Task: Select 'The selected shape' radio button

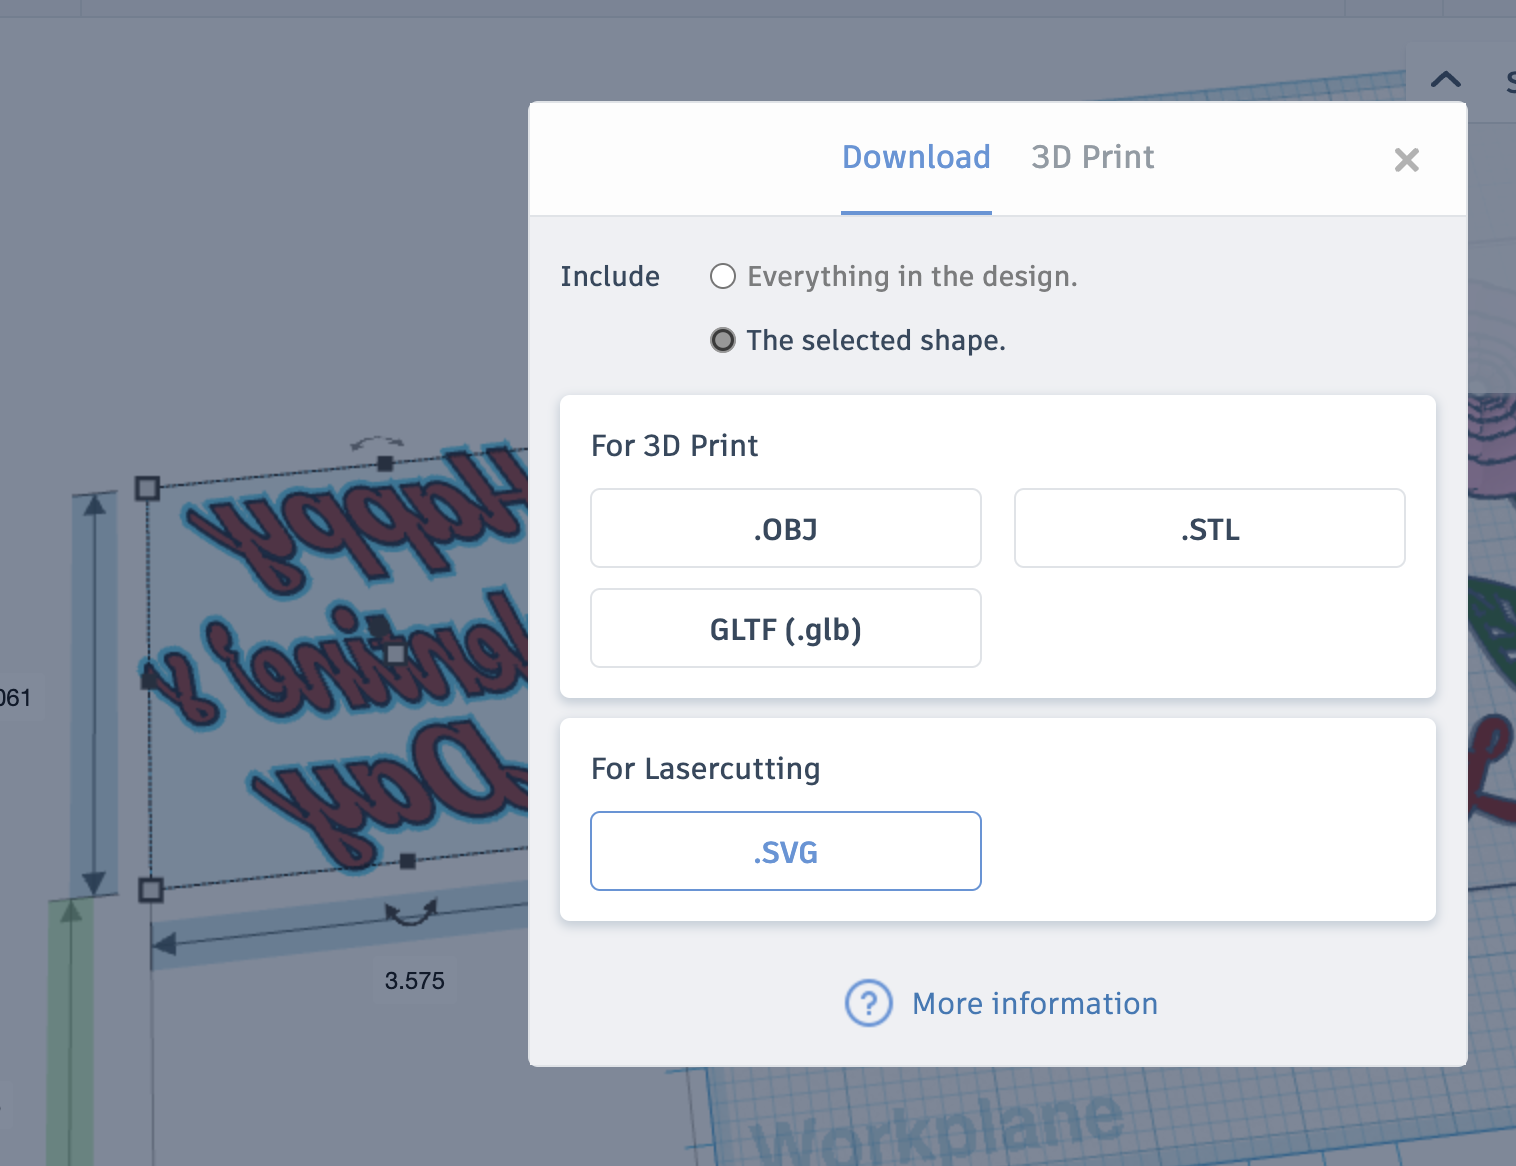Action: coord(723,340)
